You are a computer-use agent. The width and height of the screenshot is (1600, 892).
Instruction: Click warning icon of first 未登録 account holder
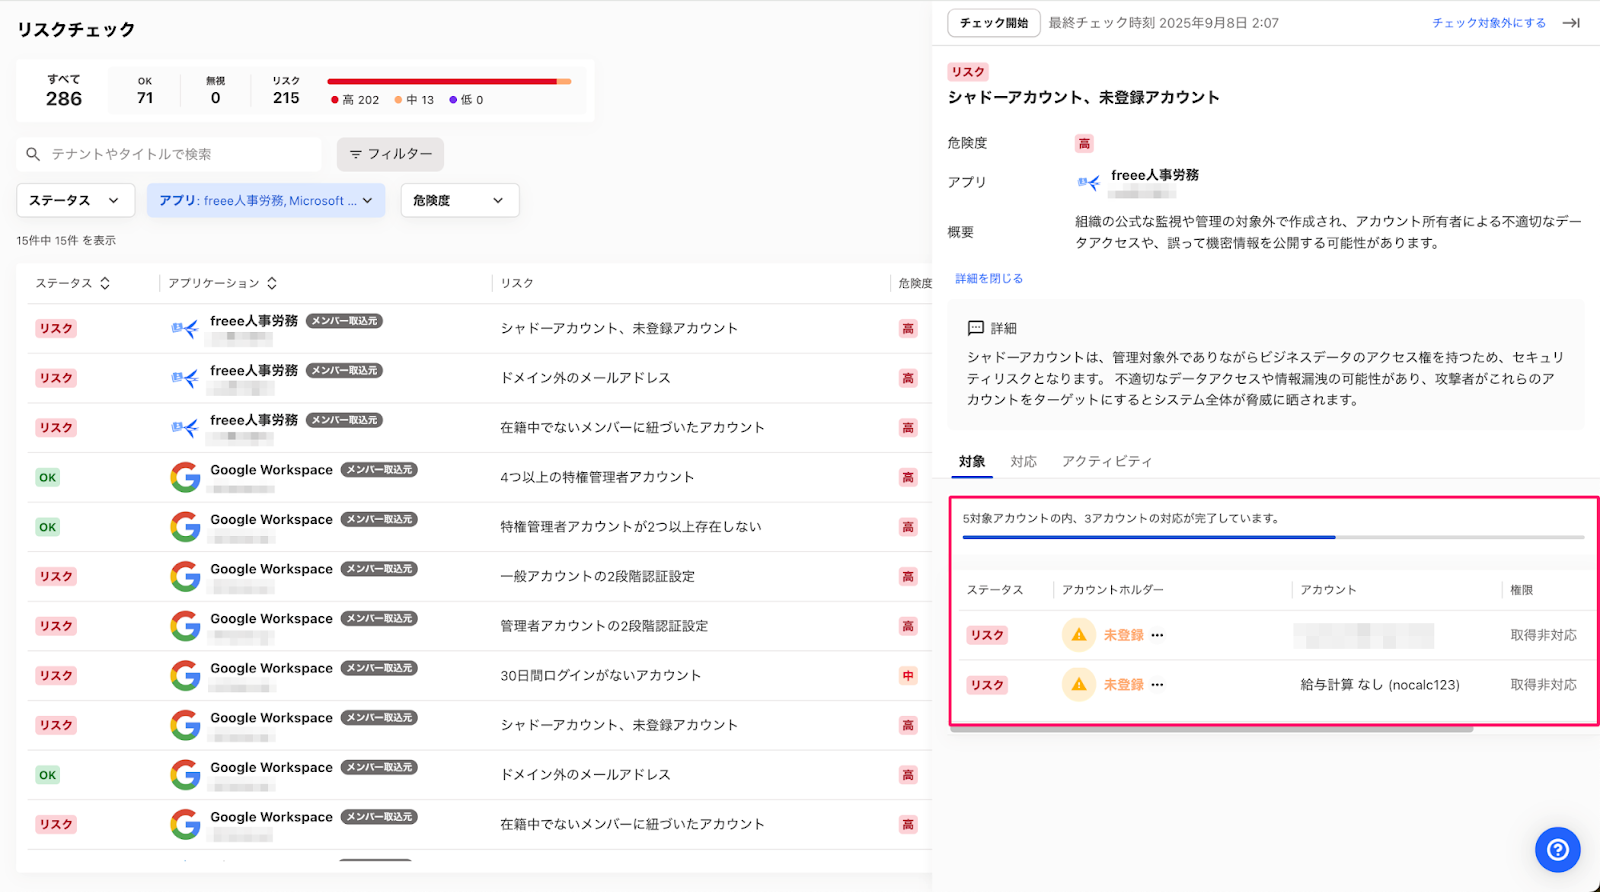[x=1079, y=635]
